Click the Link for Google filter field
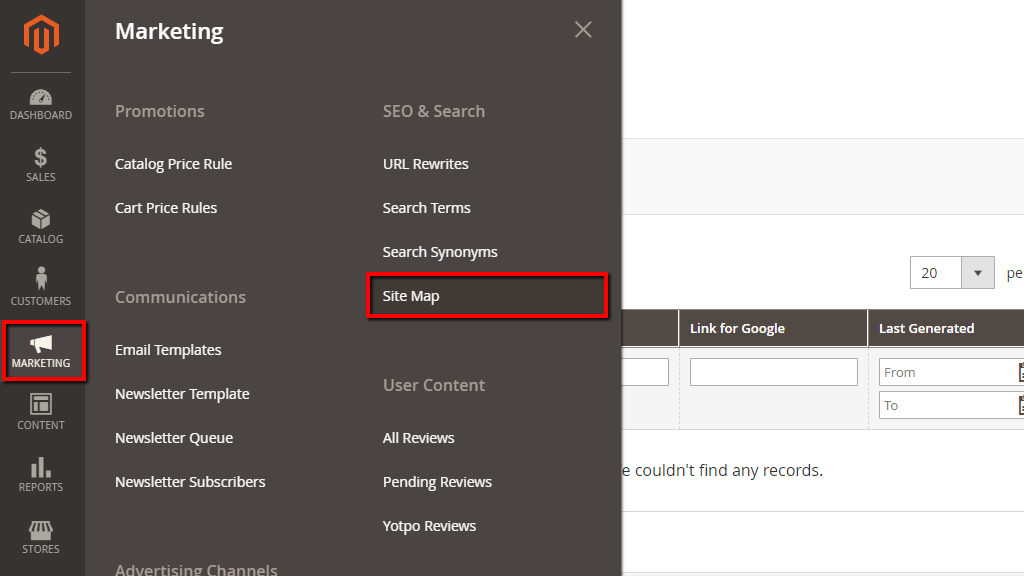 point(773,371)
